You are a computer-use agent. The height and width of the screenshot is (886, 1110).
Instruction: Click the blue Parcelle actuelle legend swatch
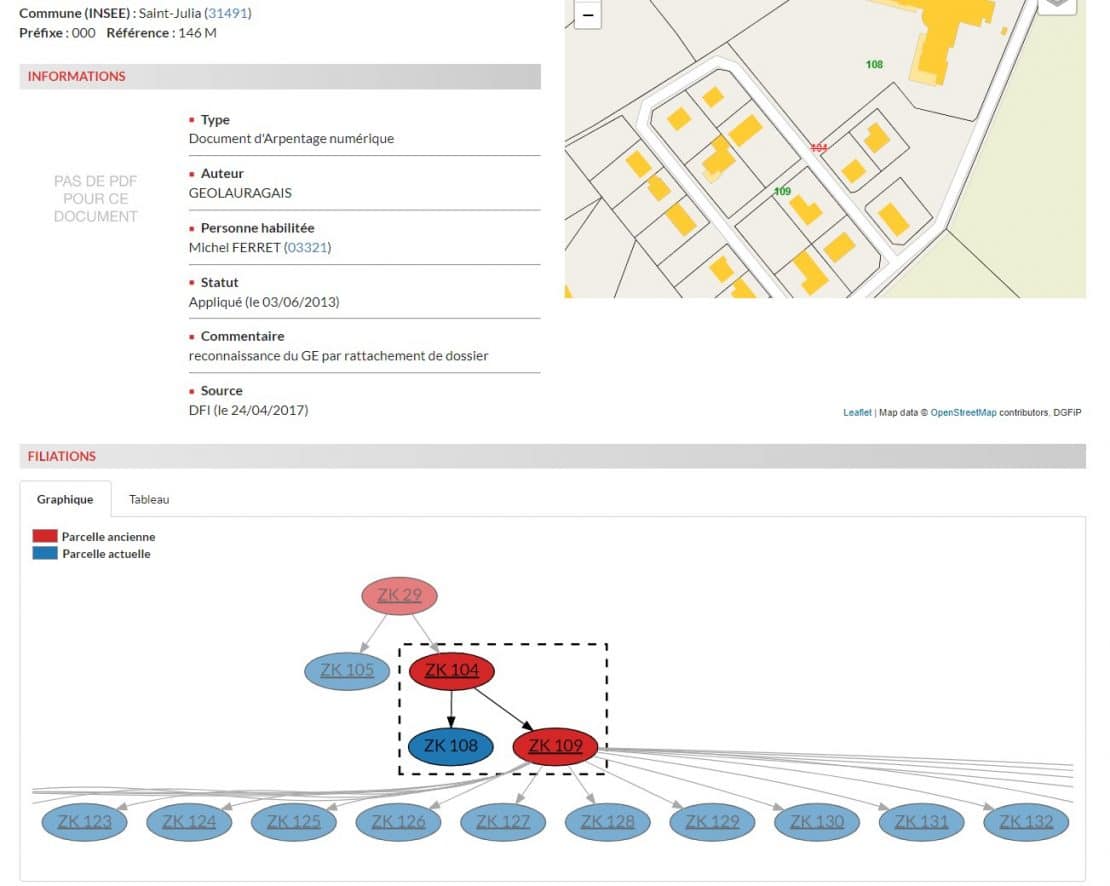tap(45, 553)
